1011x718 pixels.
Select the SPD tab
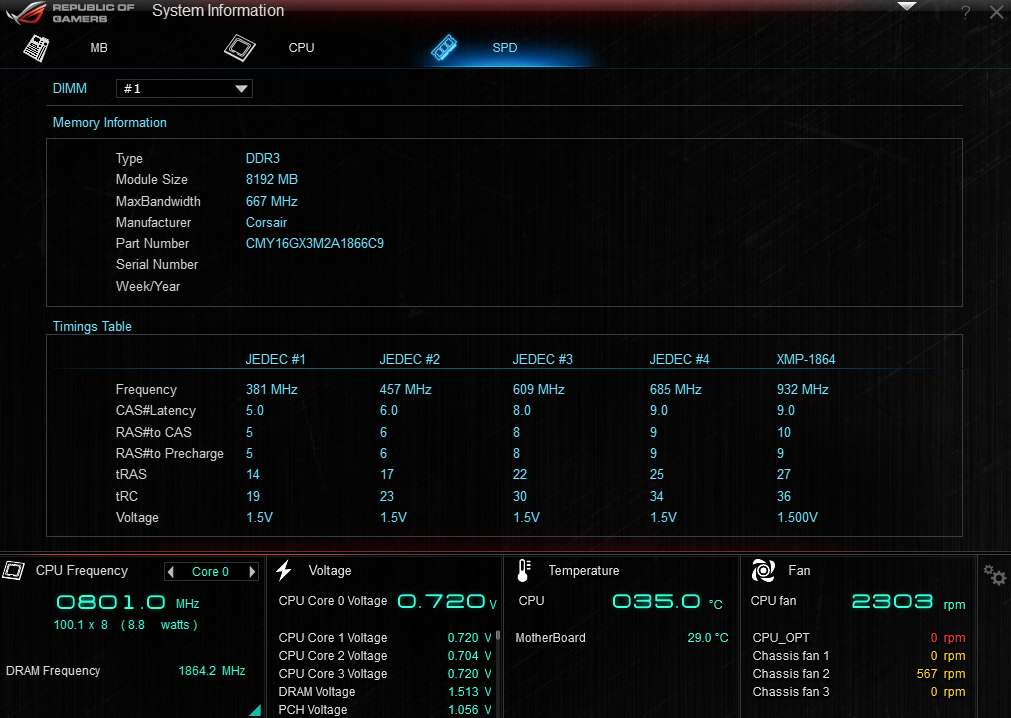pos(504,48)
